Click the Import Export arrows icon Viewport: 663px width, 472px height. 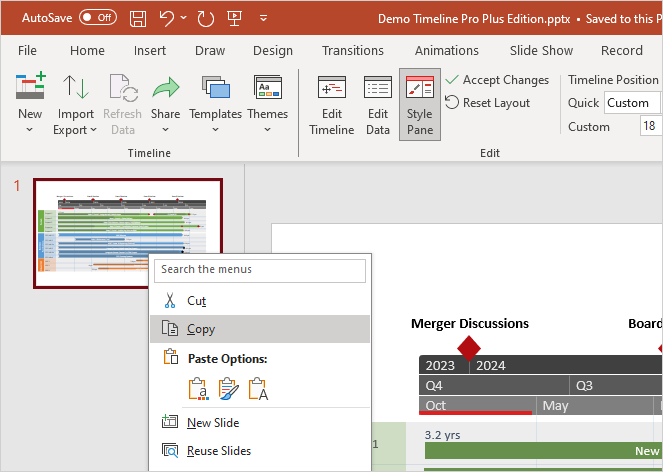pos(76,87)
